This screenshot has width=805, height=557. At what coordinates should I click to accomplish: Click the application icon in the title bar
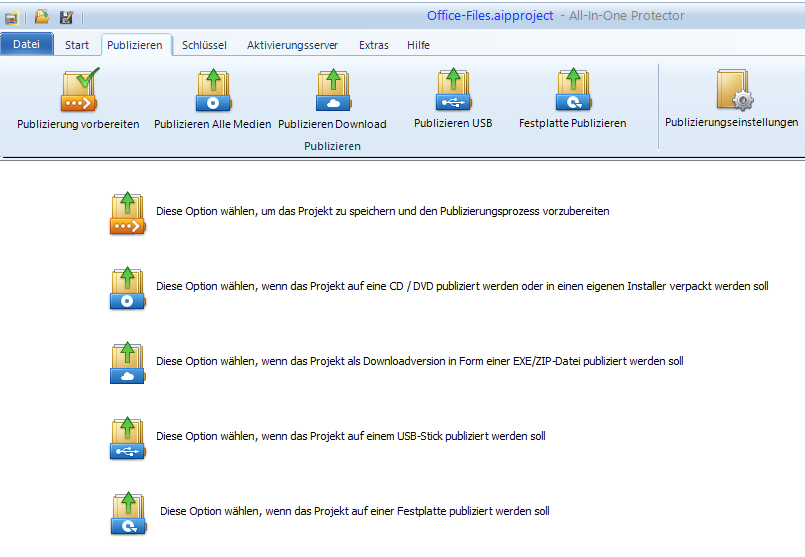click(11, 17)
